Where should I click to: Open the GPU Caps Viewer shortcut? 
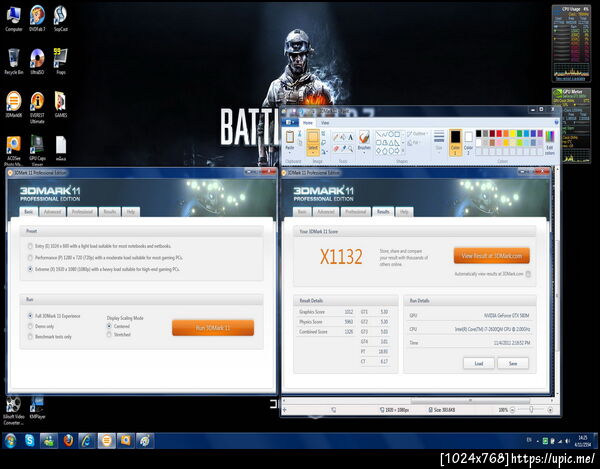pos(37,150)
